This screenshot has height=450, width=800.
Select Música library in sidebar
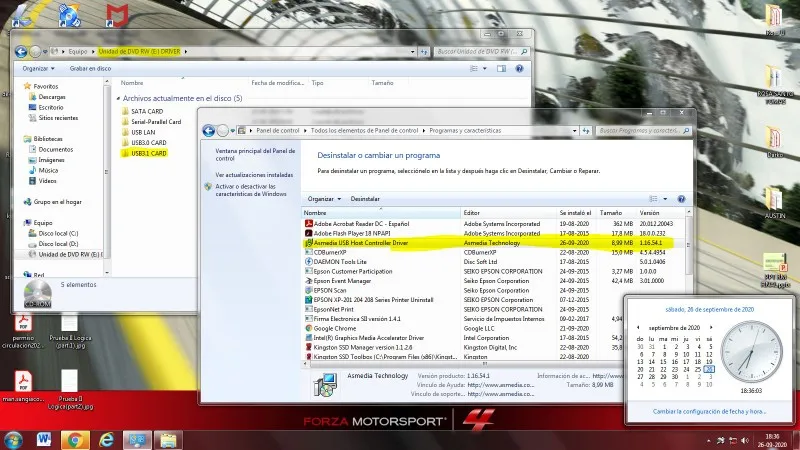coord(48,170)
